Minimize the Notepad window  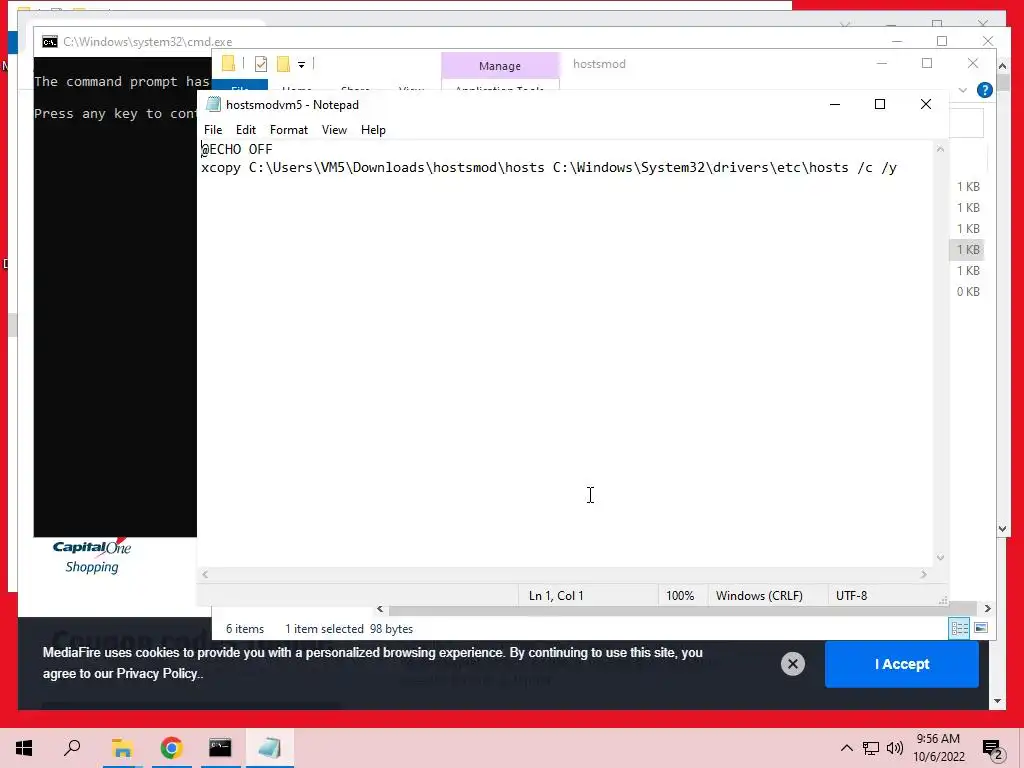tap(835, 104)
